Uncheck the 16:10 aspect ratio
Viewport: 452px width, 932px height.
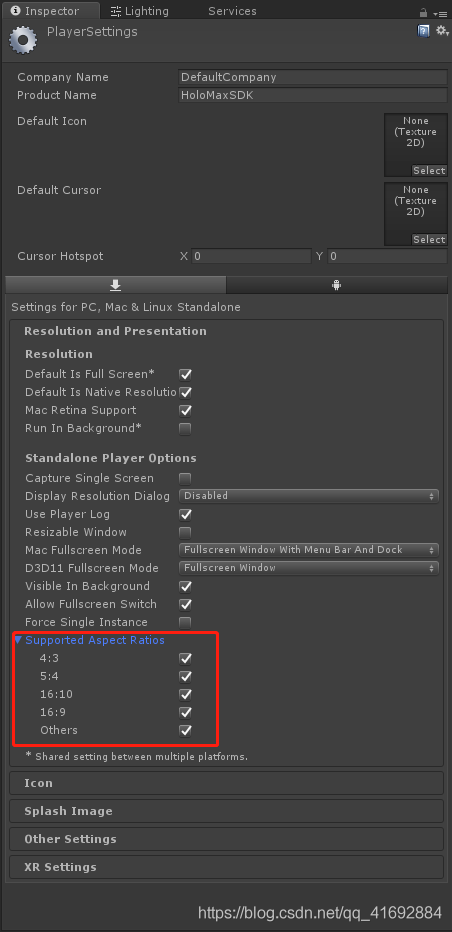[186, 694]
